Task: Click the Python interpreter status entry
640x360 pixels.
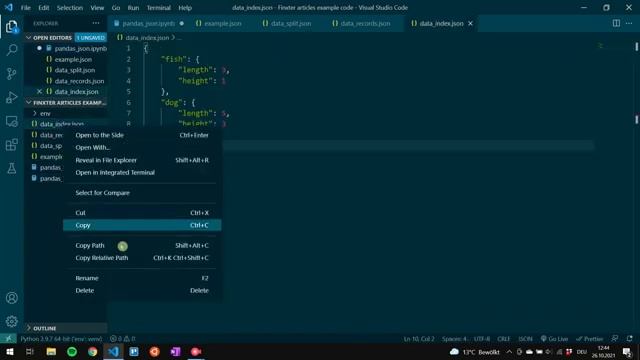Action: [x=61, y=339]
